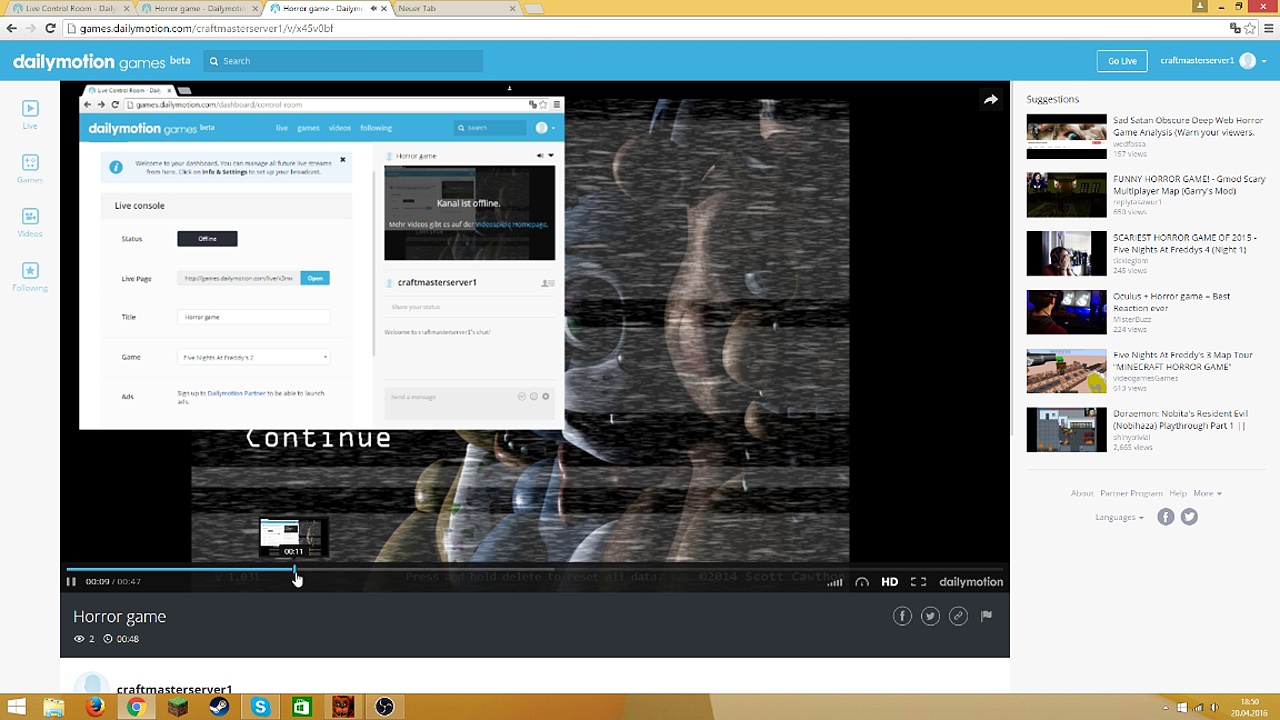The height and width of the screenshot is (720, 1280).
Task: Expand the More footer menu
Action: (x=1207, y=493)
